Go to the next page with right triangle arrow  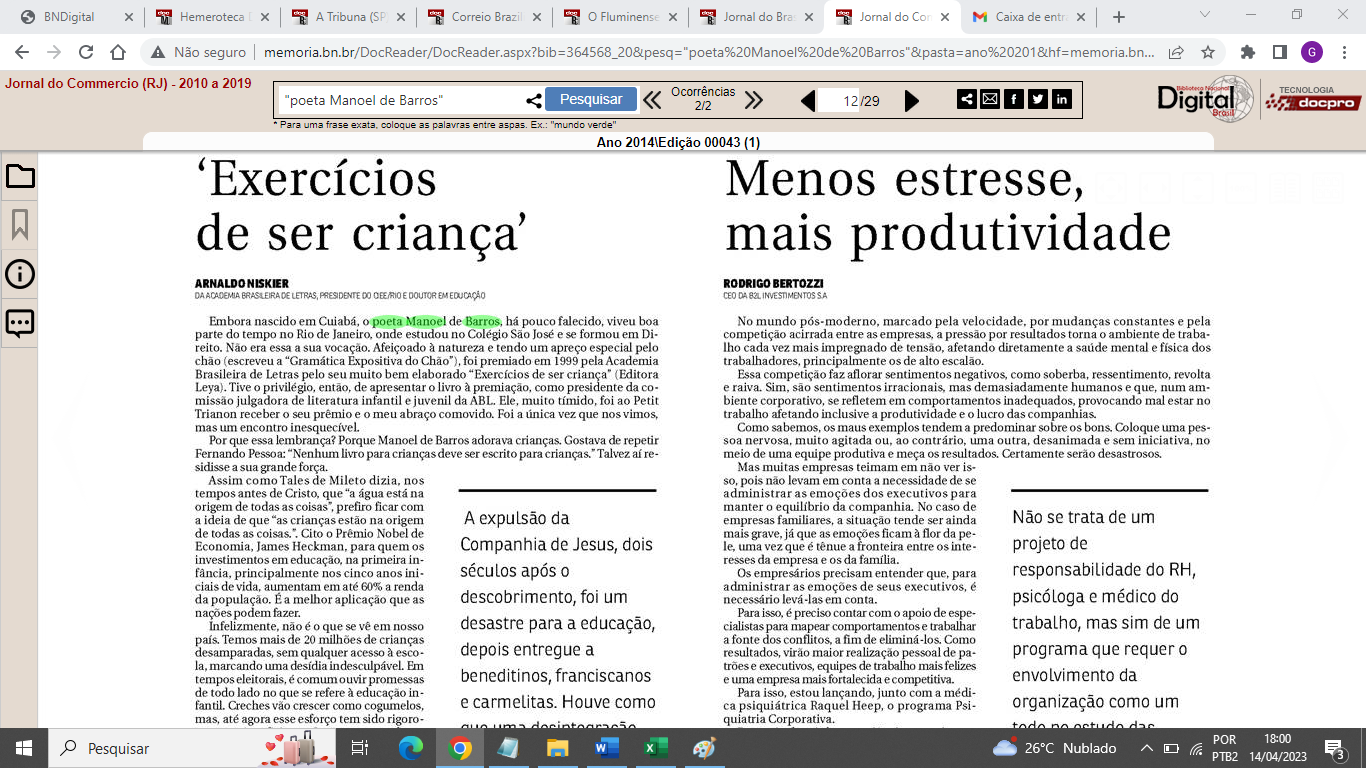(x=911, y=100)
